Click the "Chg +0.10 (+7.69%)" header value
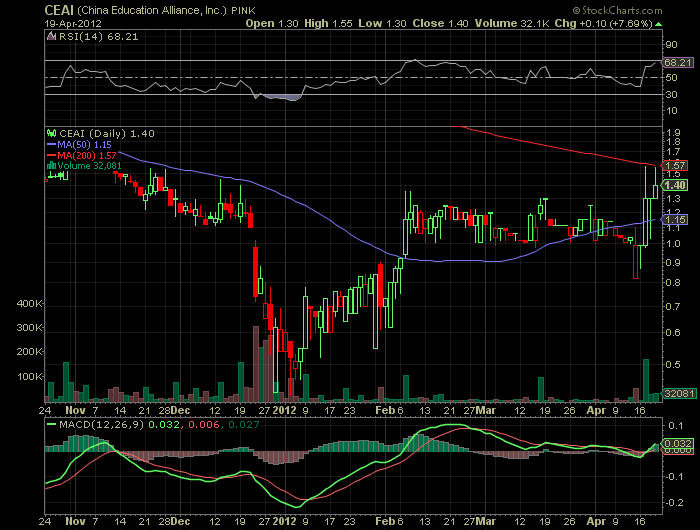Image resolution: width=700 pixels, height=530 pixels. [604, 24]
